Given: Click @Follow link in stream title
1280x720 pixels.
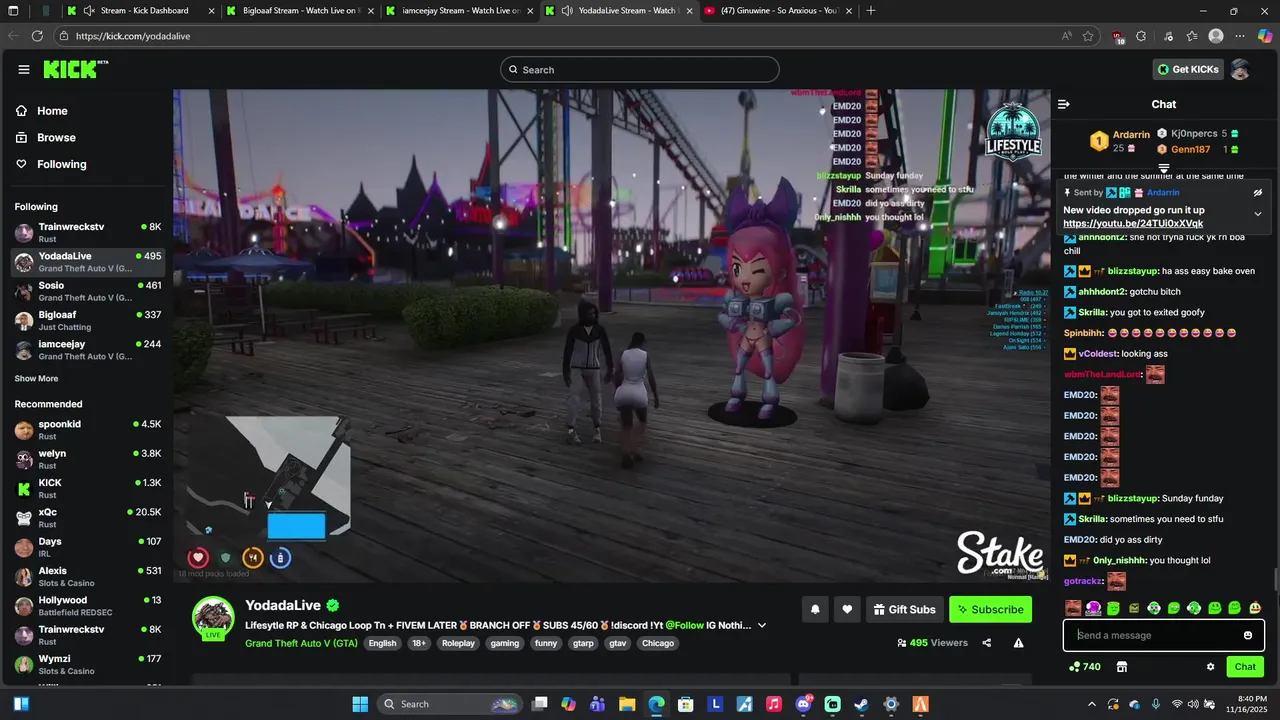Looking at the screenshot, I should point(685,625).
